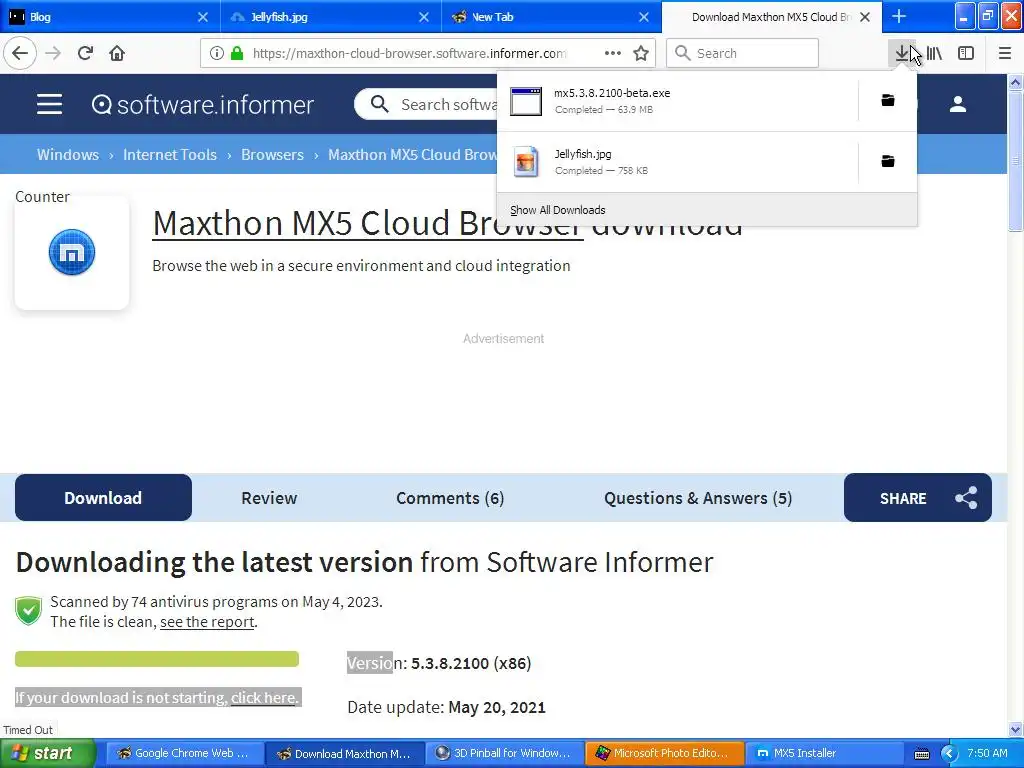The image size is (1024, 768).
Task: Click the Firefox Search field
Action: click(742, 53)
